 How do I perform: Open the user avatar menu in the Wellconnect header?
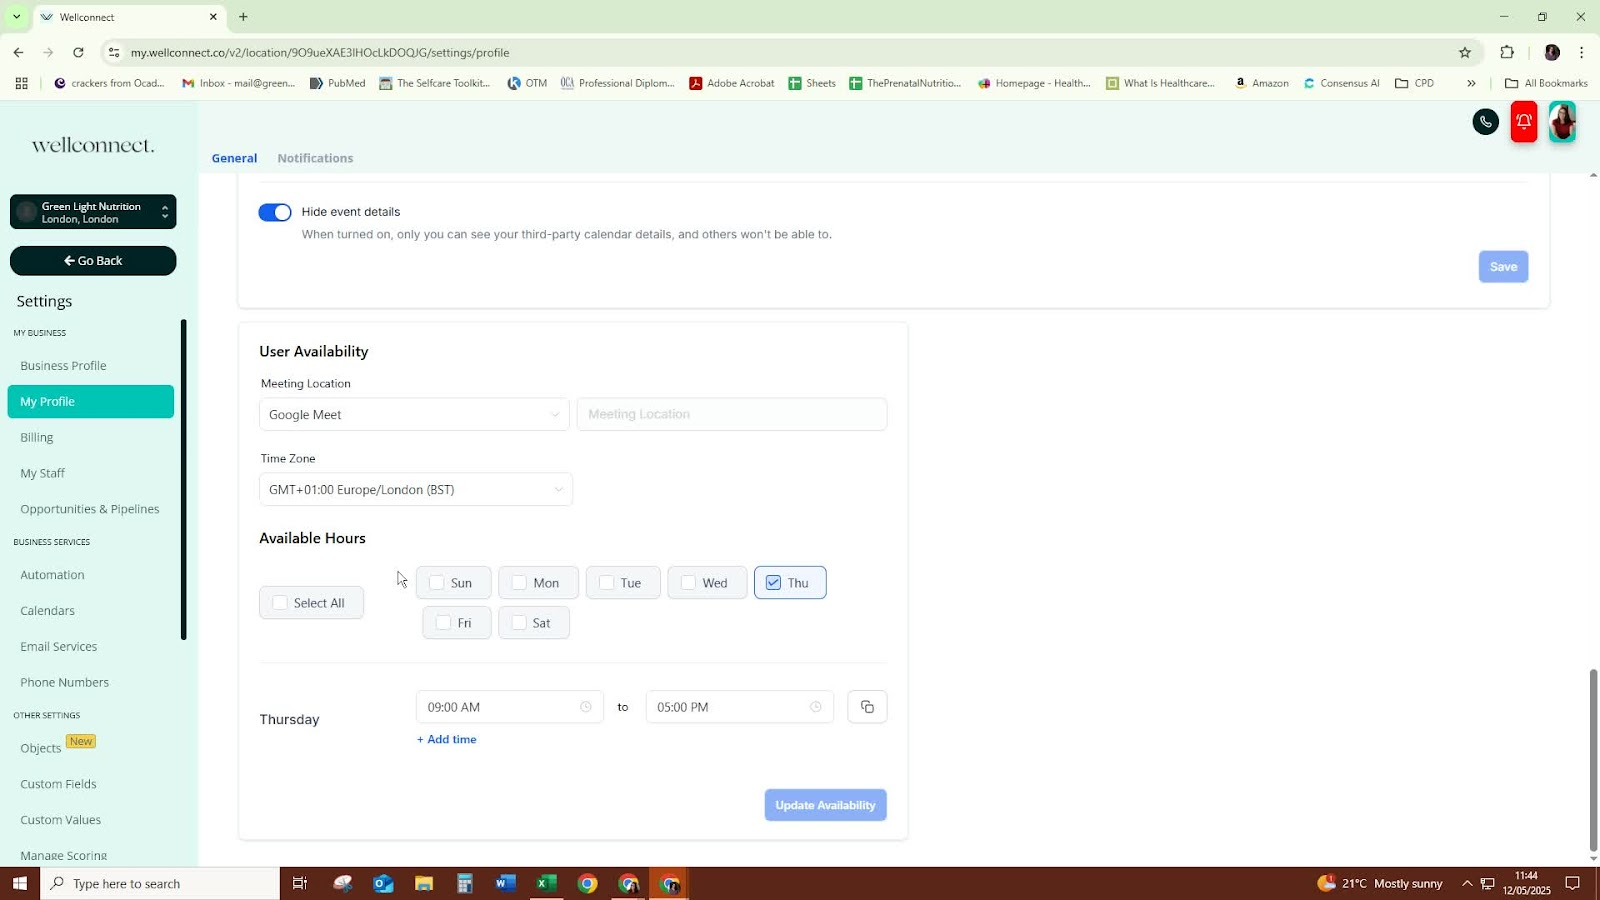click(x=1562, y=122)
